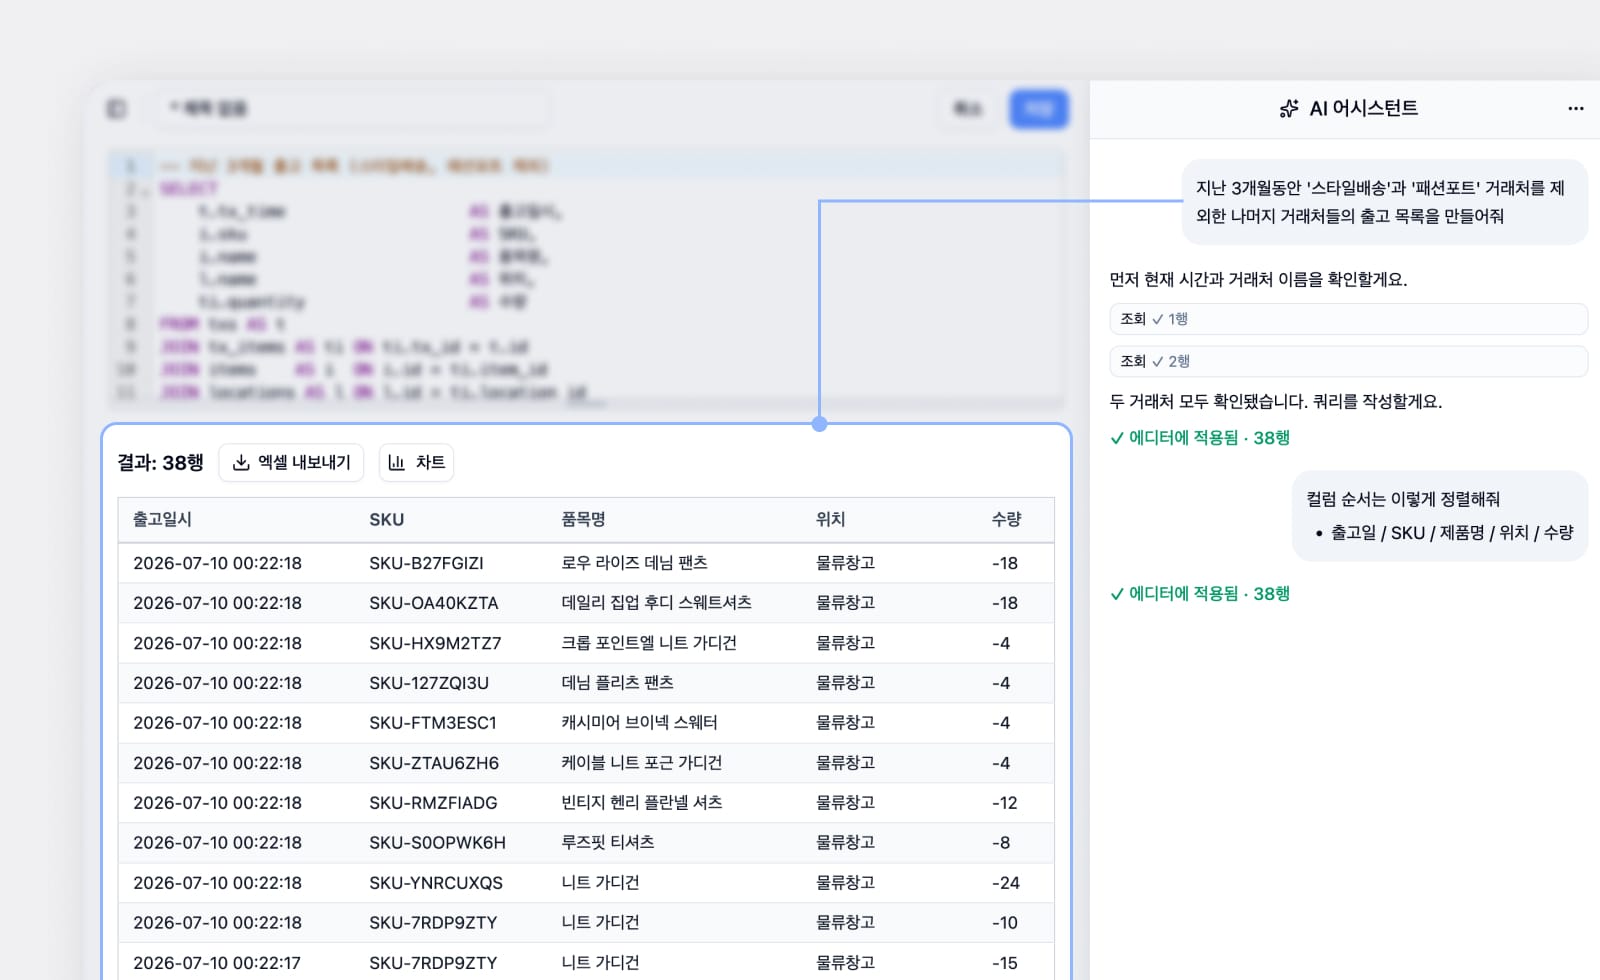This screenshot has width=1600, height=980.
Task: Click assistant reply 두 거래처 모두 확인됐습니다
Action: pos(1275,402)
